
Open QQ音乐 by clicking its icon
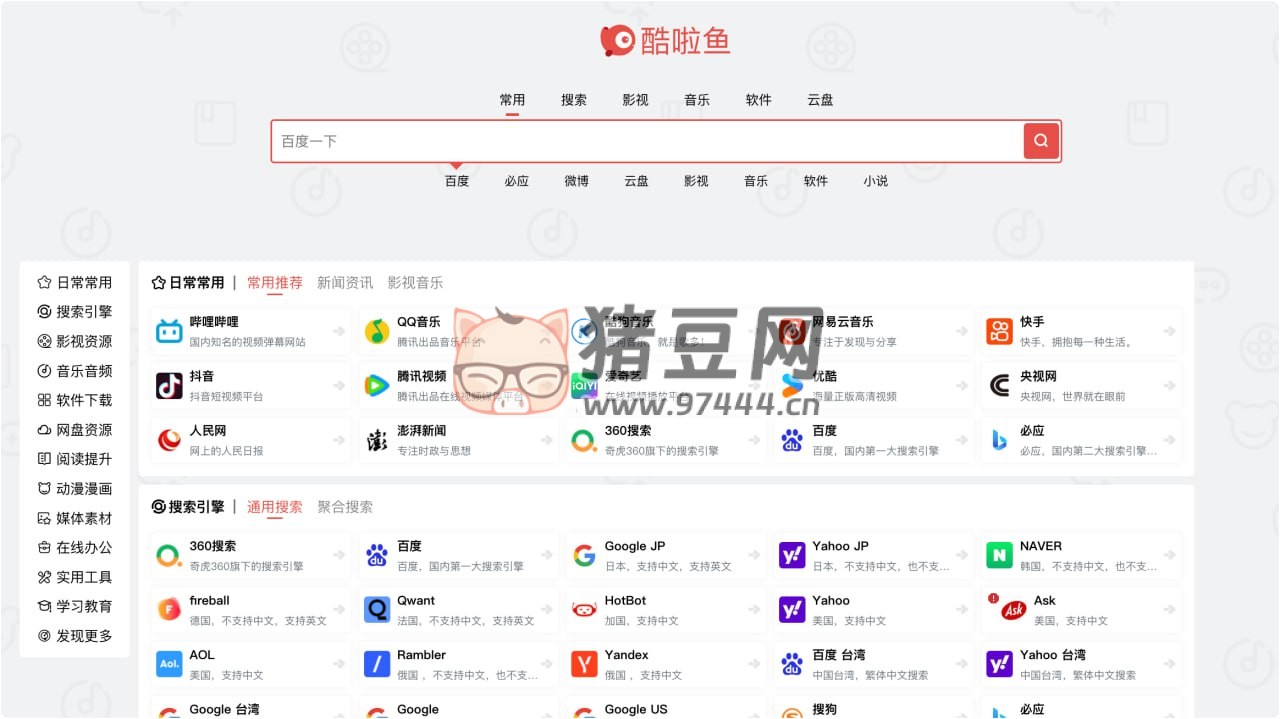pos(376,331)
